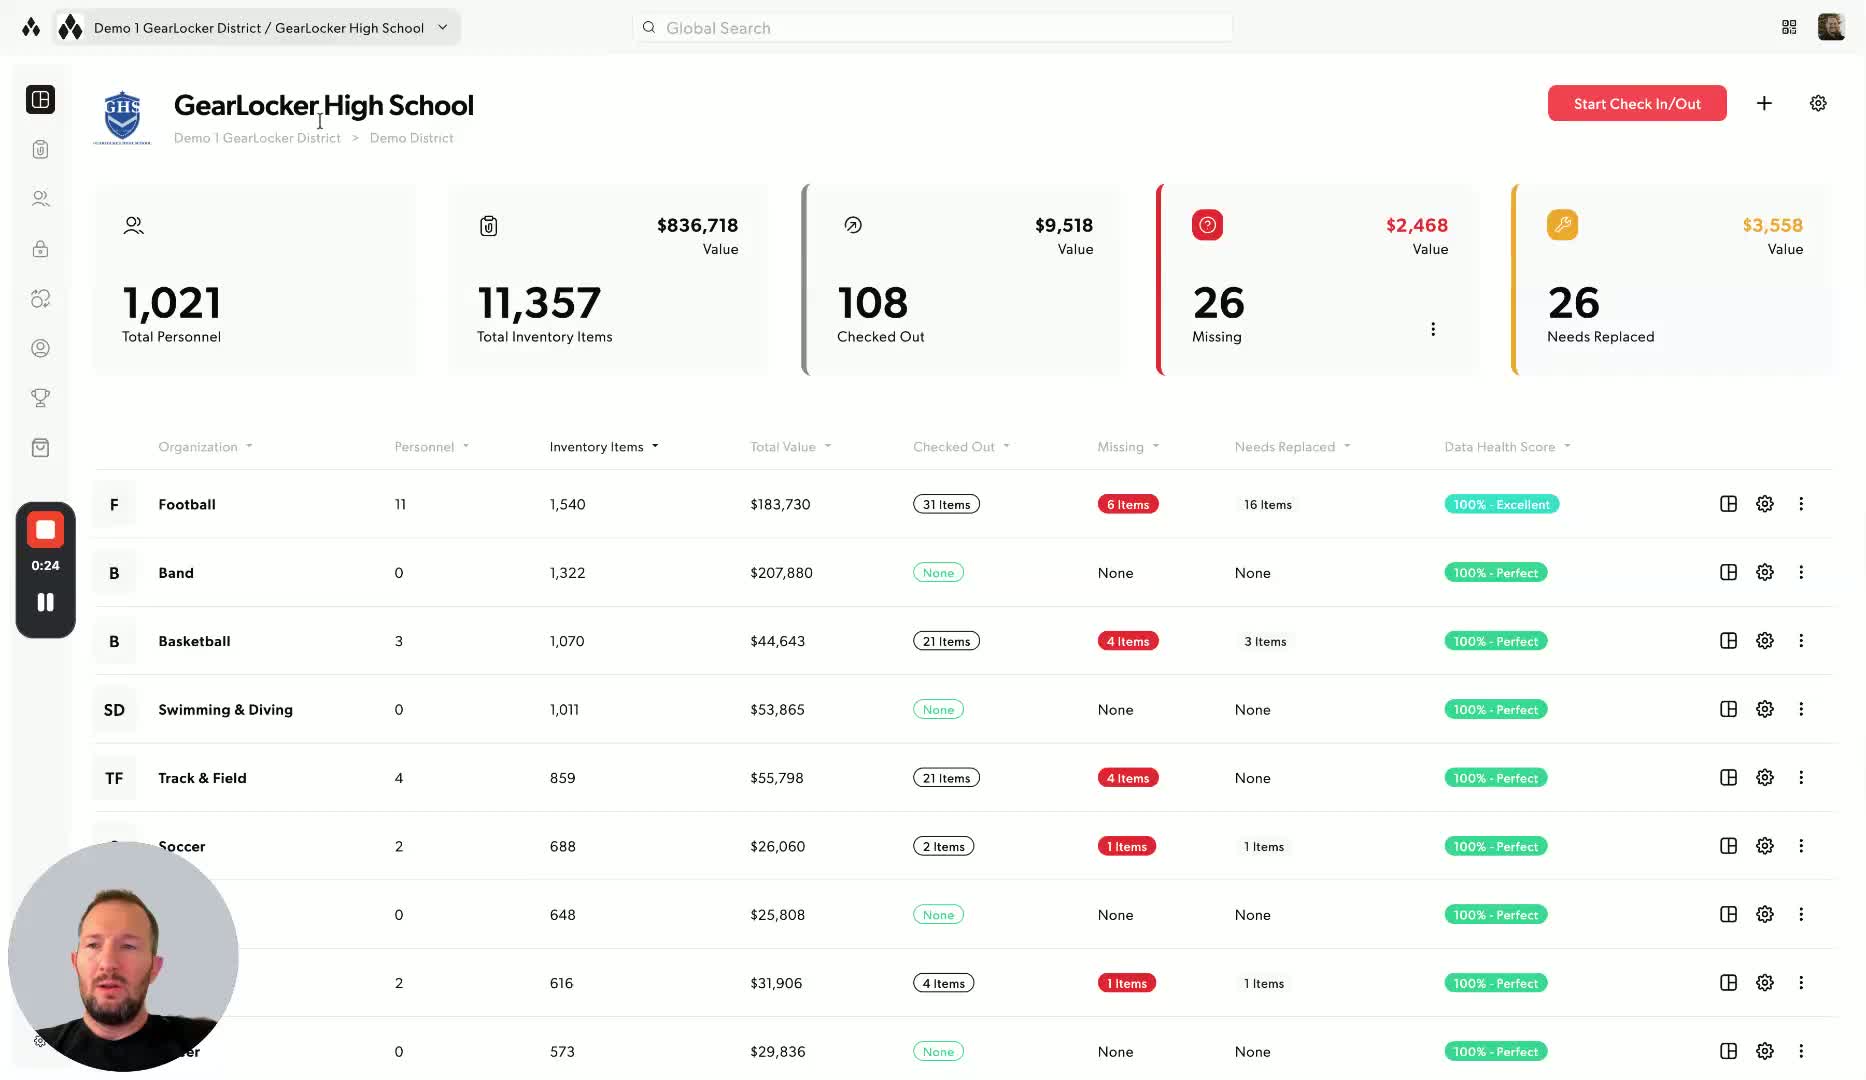Click Football's 100% - Excellent health badge

pyautogui.click(x=1501, y=504)
